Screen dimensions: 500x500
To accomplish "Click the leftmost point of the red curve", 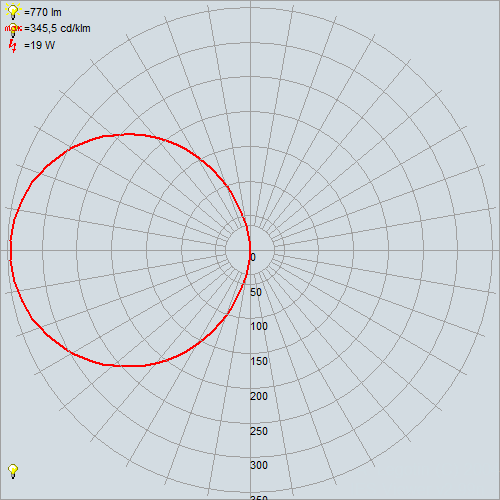I will point(11,250).
